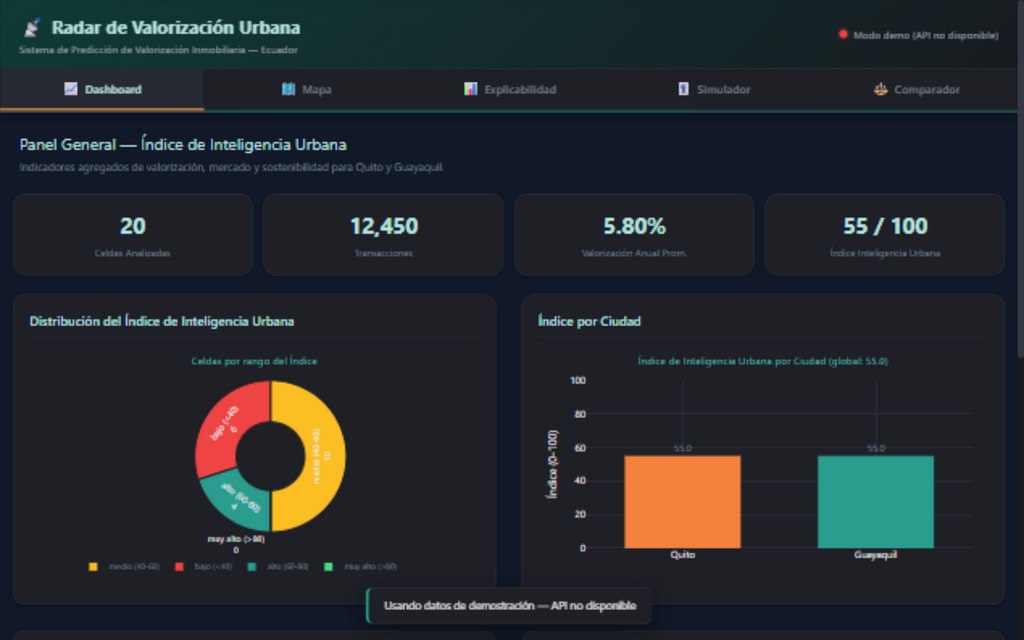Click the 5.80% Valorización Anual card

point(634,234)
